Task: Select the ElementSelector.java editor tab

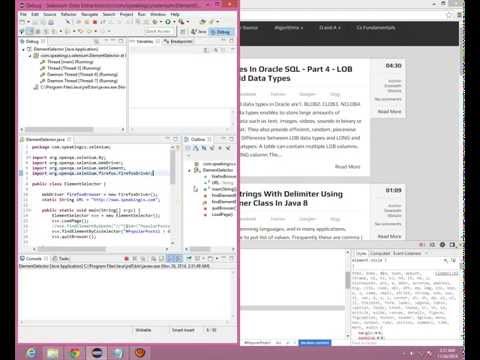Action: (45, 139)
